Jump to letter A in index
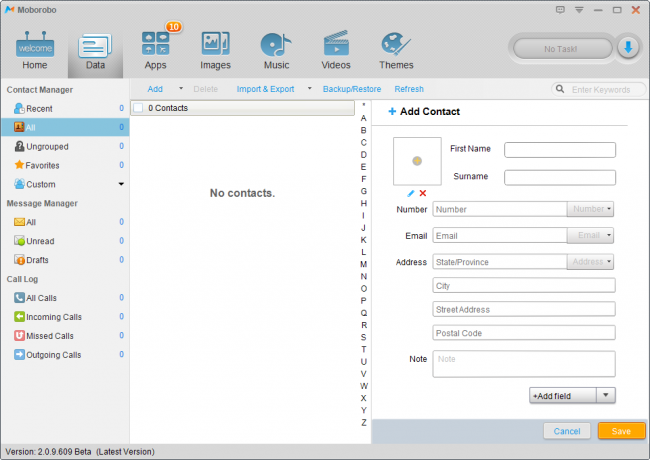This screenshot has width=650, height=460. [x=364, y=118]
